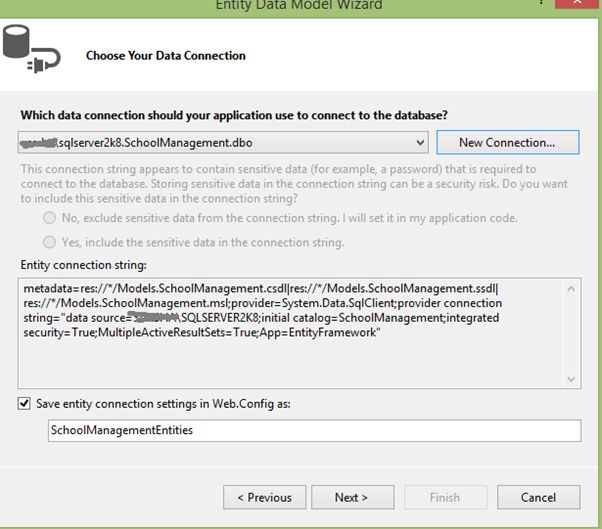
Task: Click the Entity Data Model Wizard title bar
Action: [x=299, y=6]
